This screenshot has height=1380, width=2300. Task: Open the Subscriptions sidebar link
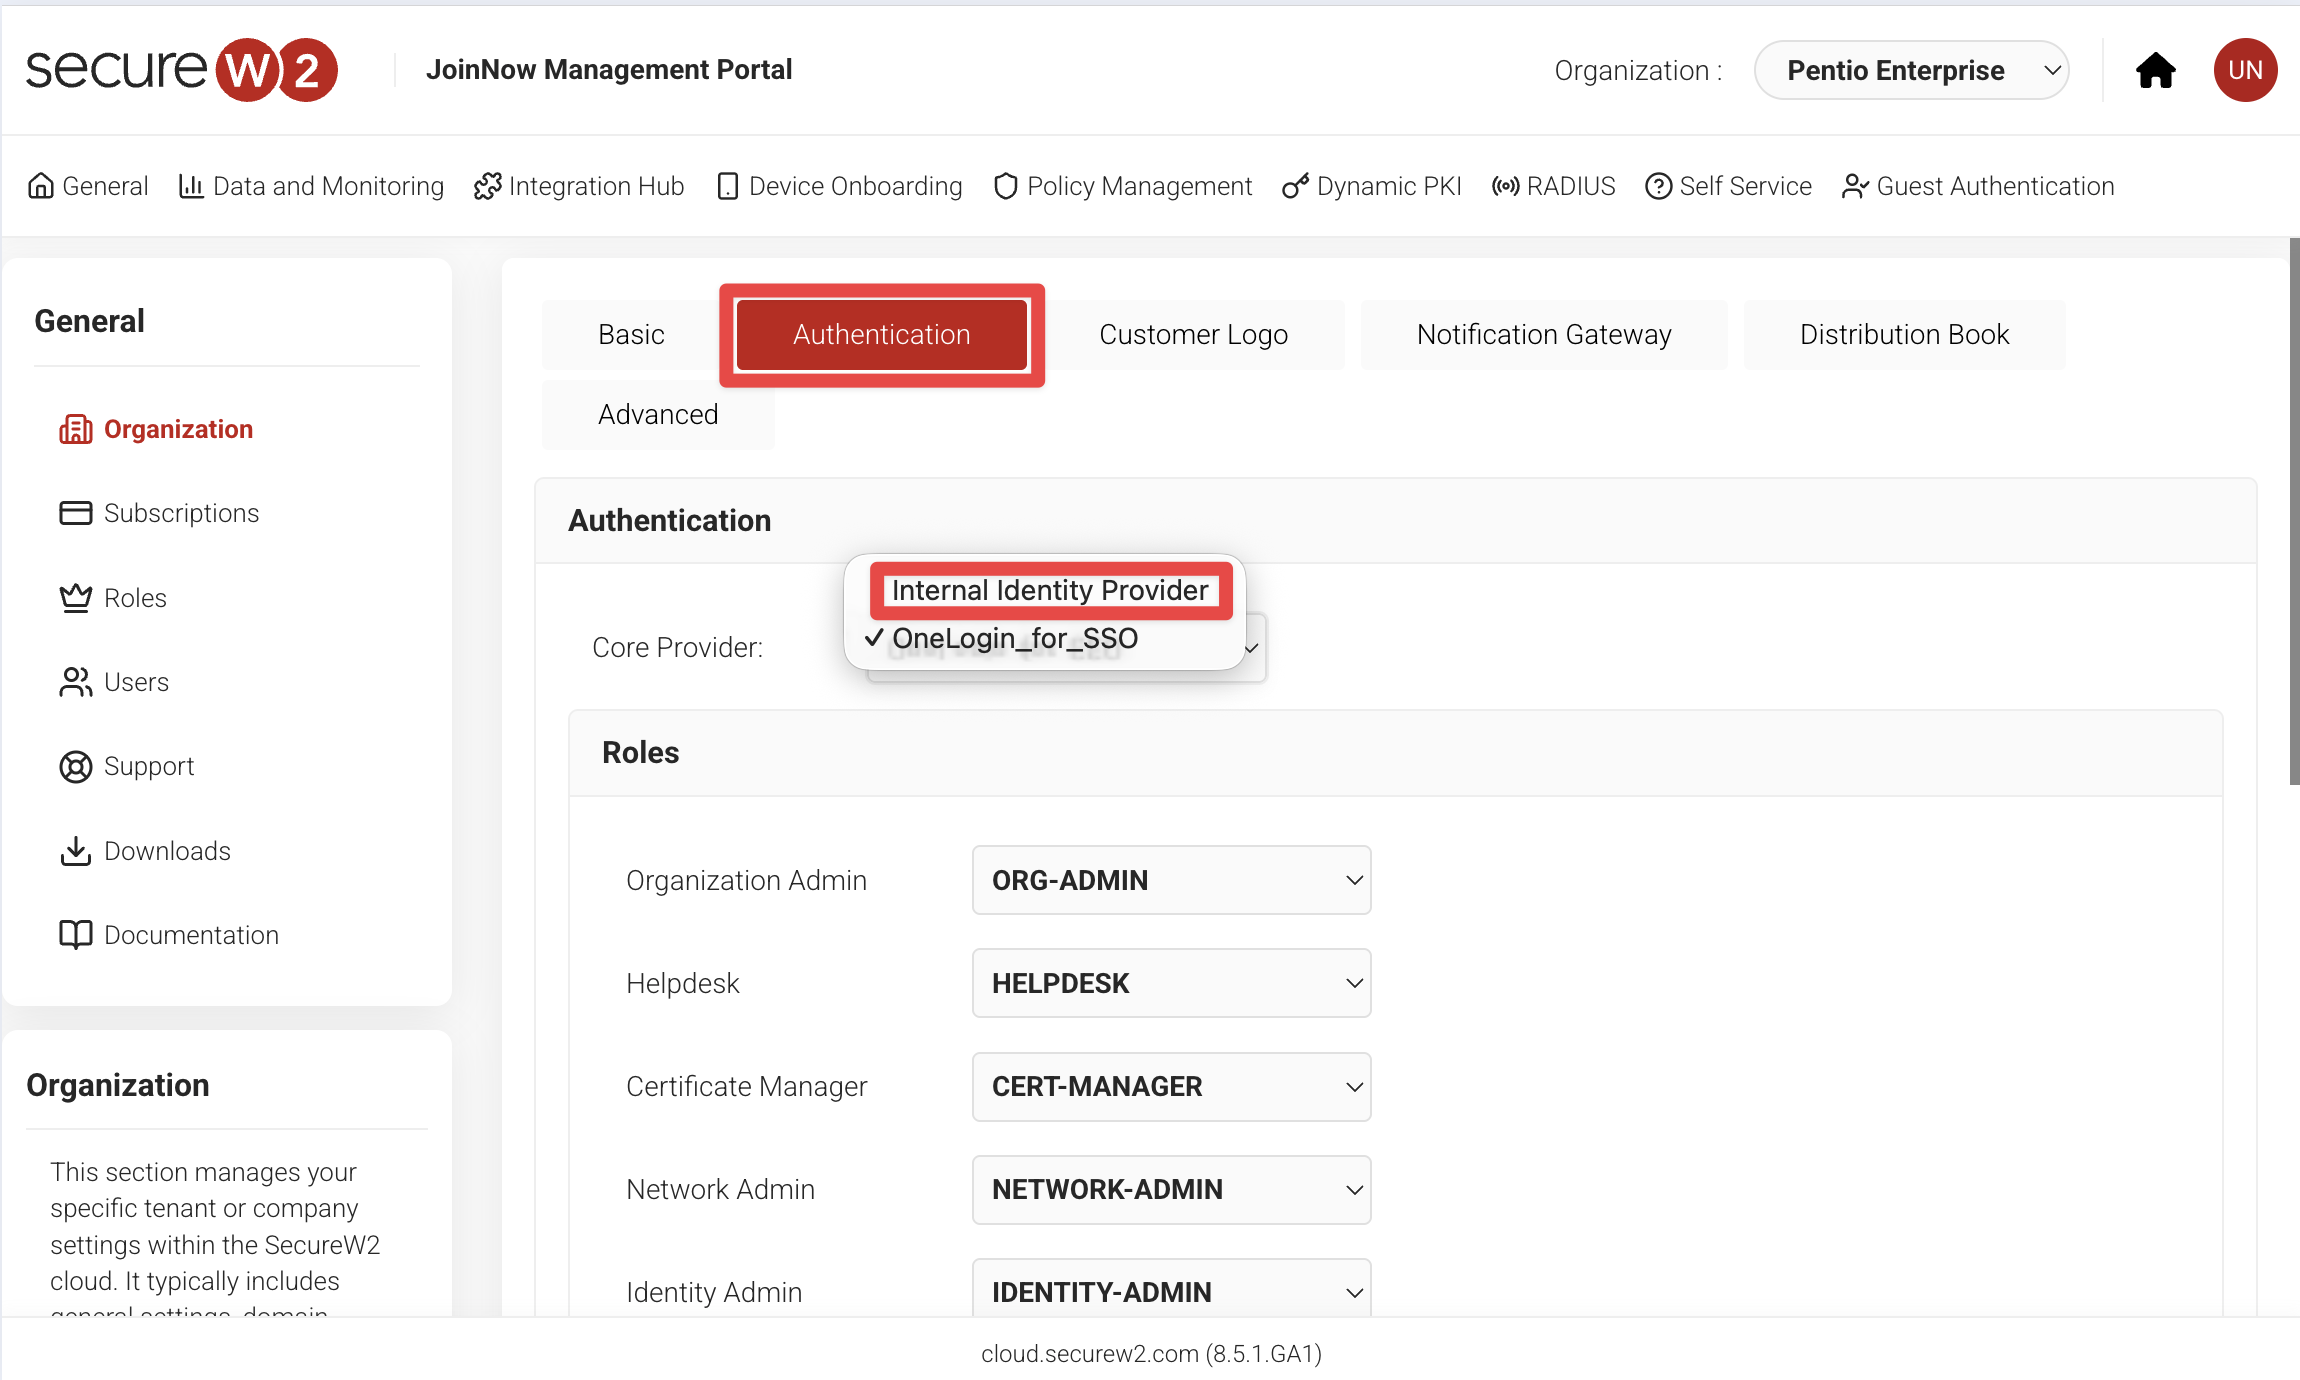point(182,513)
